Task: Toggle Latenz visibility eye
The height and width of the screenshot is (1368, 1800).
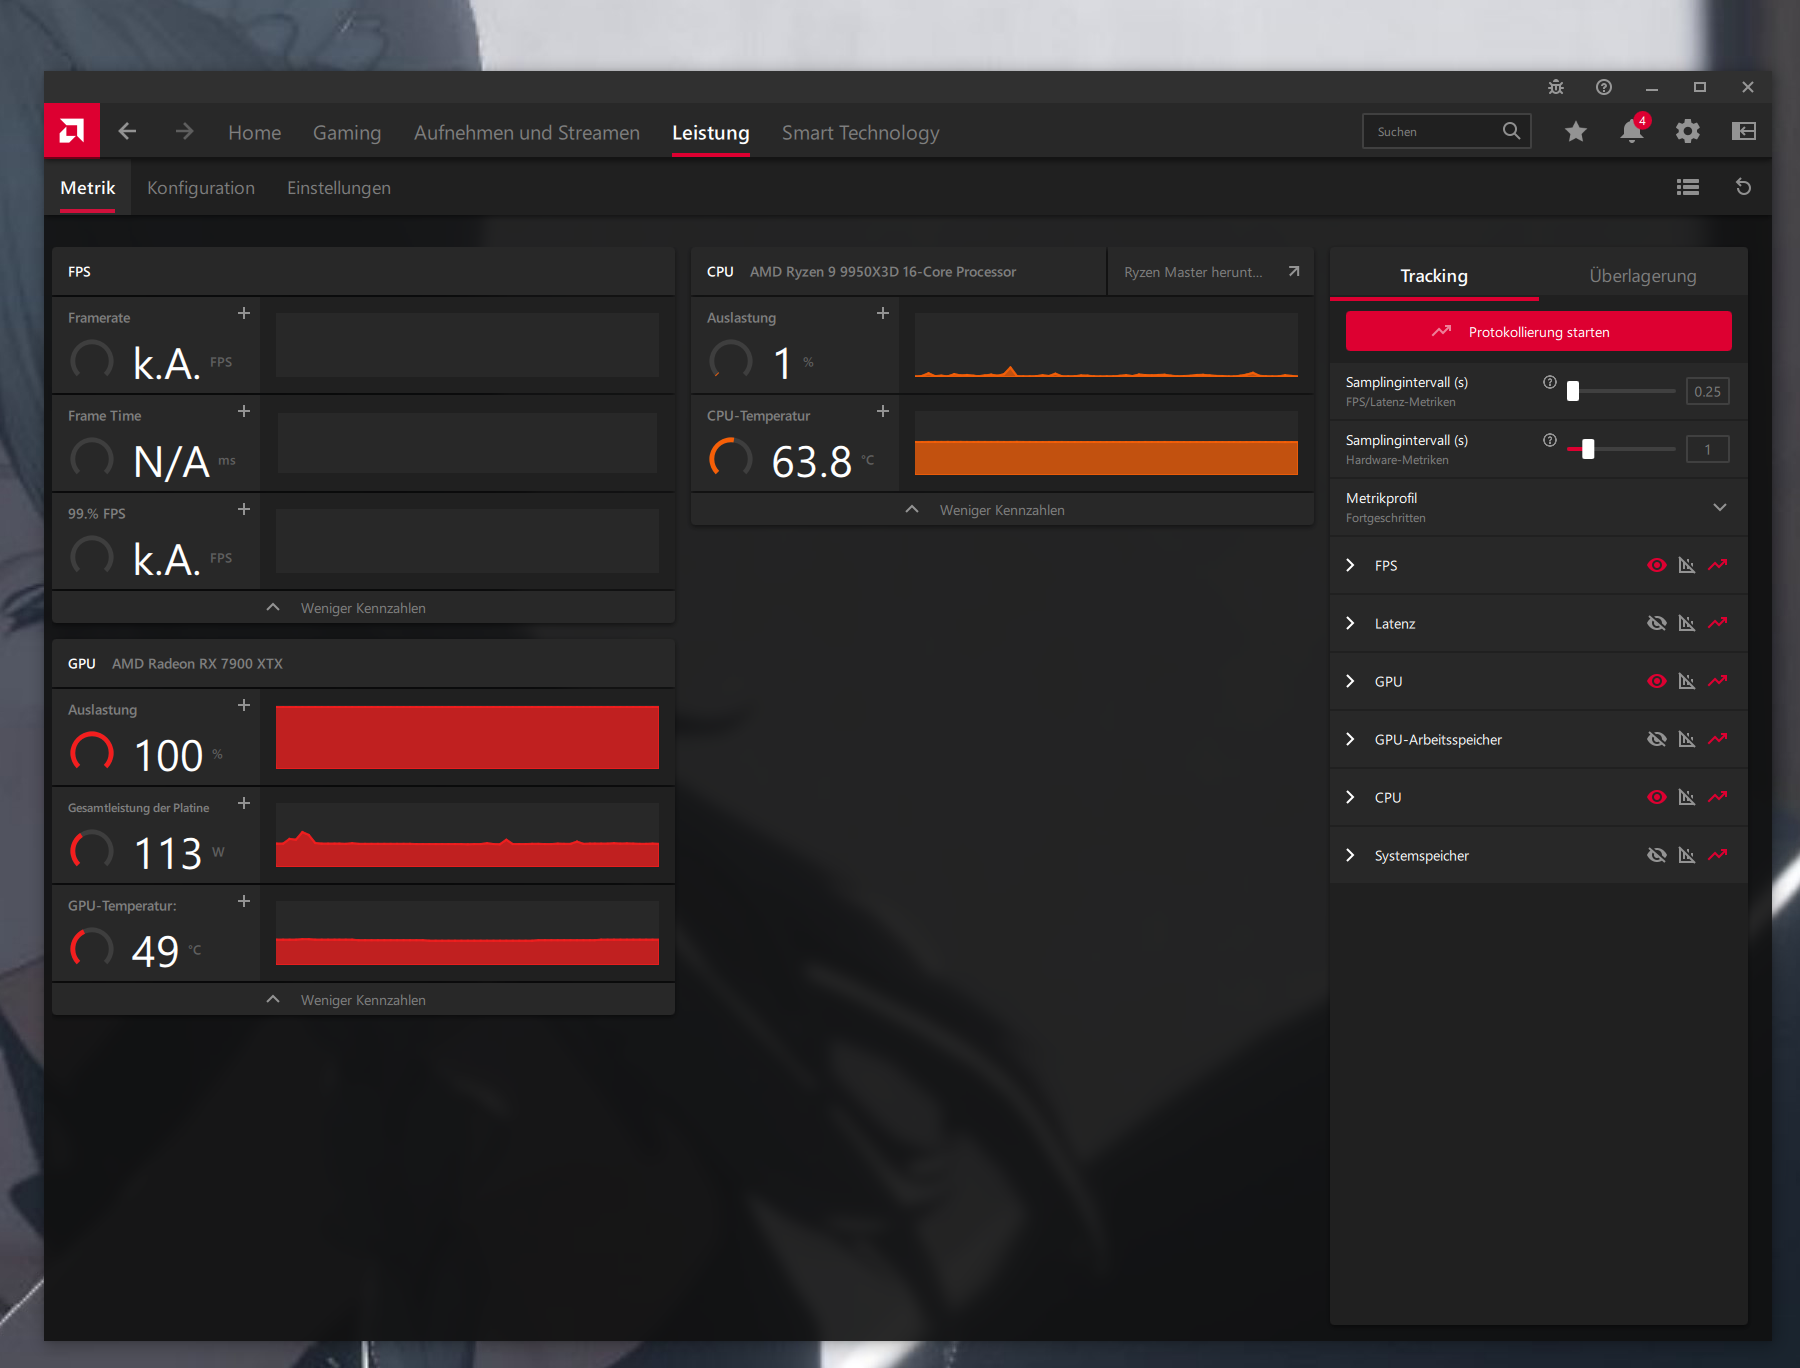Action: coord(1657,623)
